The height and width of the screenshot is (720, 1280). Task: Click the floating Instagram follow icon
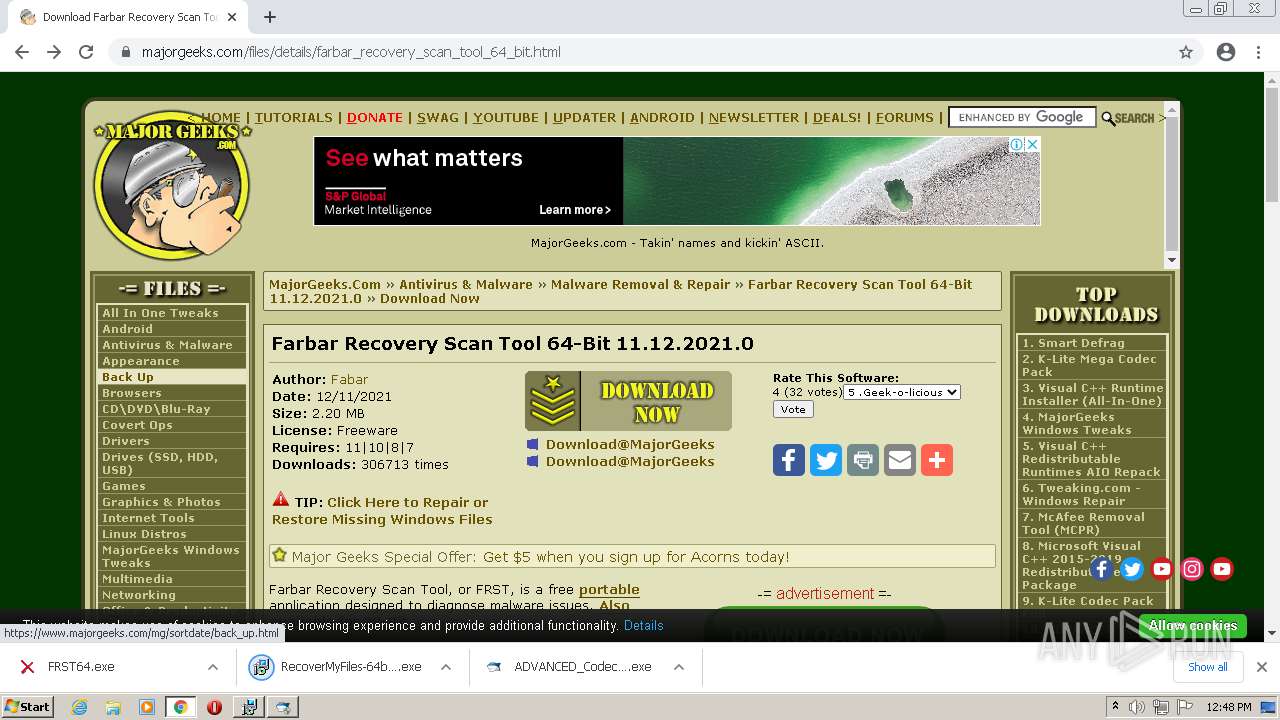pyautogui.click(x=1192, y=569)
